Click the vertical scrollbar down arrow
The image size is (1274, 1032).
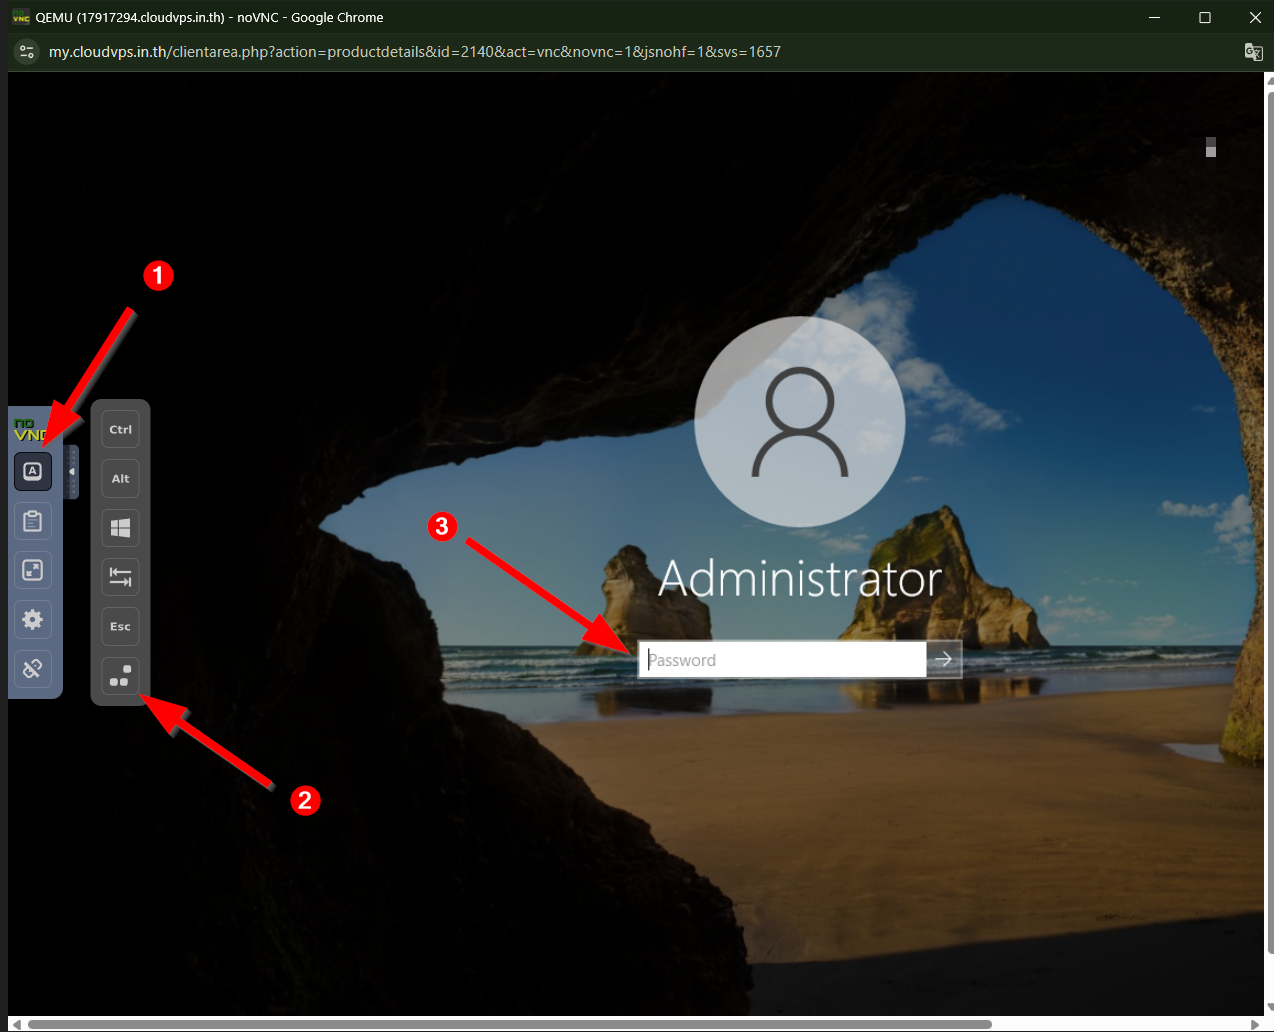1269,1008
